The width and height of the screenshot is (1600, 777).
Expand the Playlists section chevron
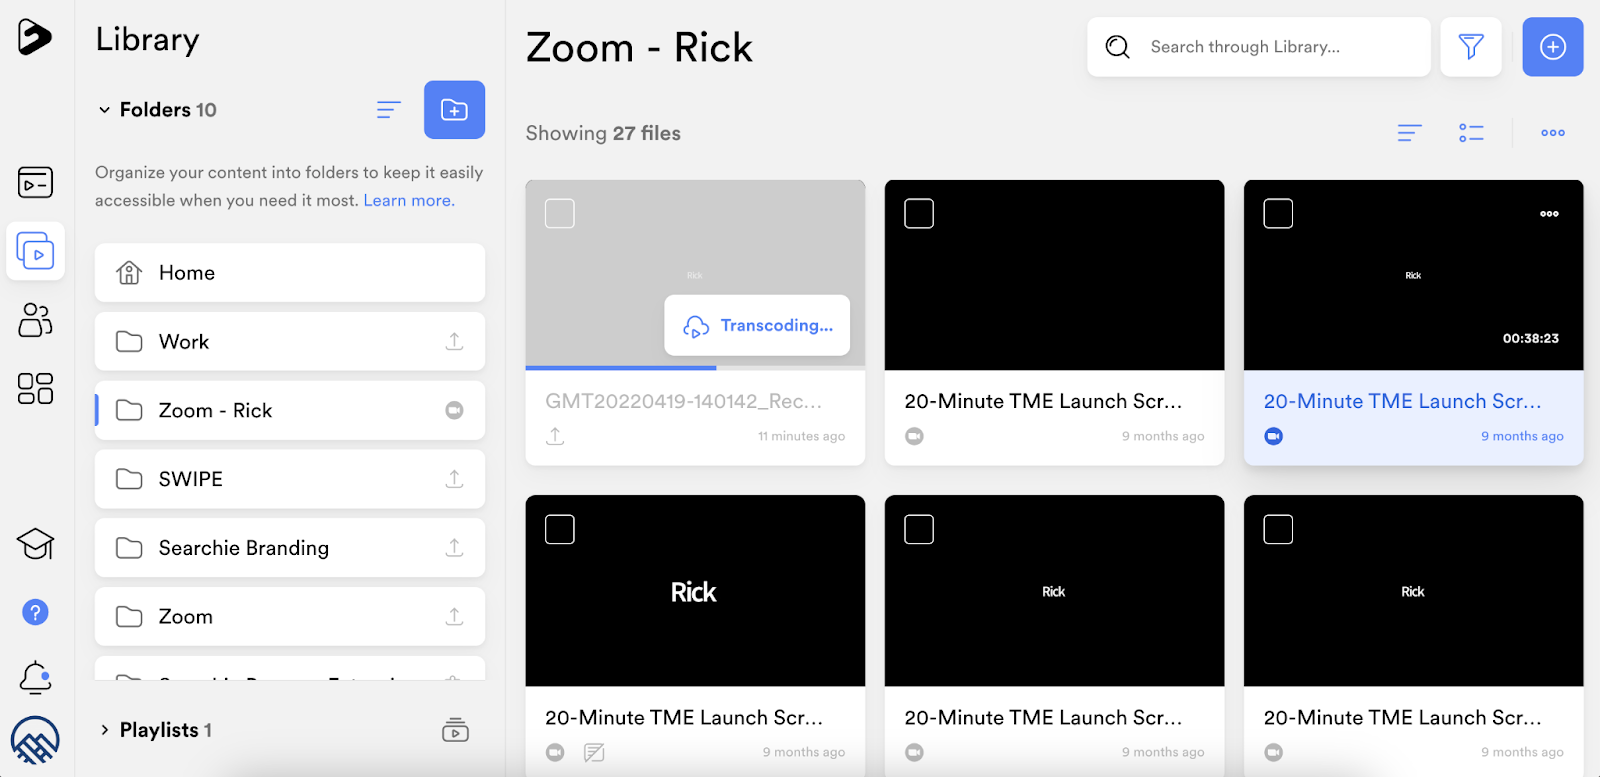point(104,730)
